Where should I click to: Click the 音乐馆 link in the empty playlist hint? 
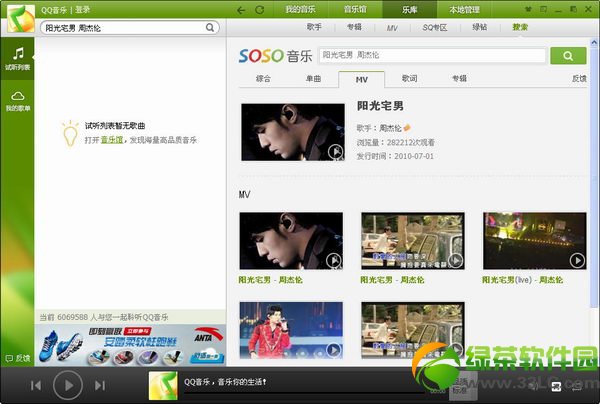112,140
